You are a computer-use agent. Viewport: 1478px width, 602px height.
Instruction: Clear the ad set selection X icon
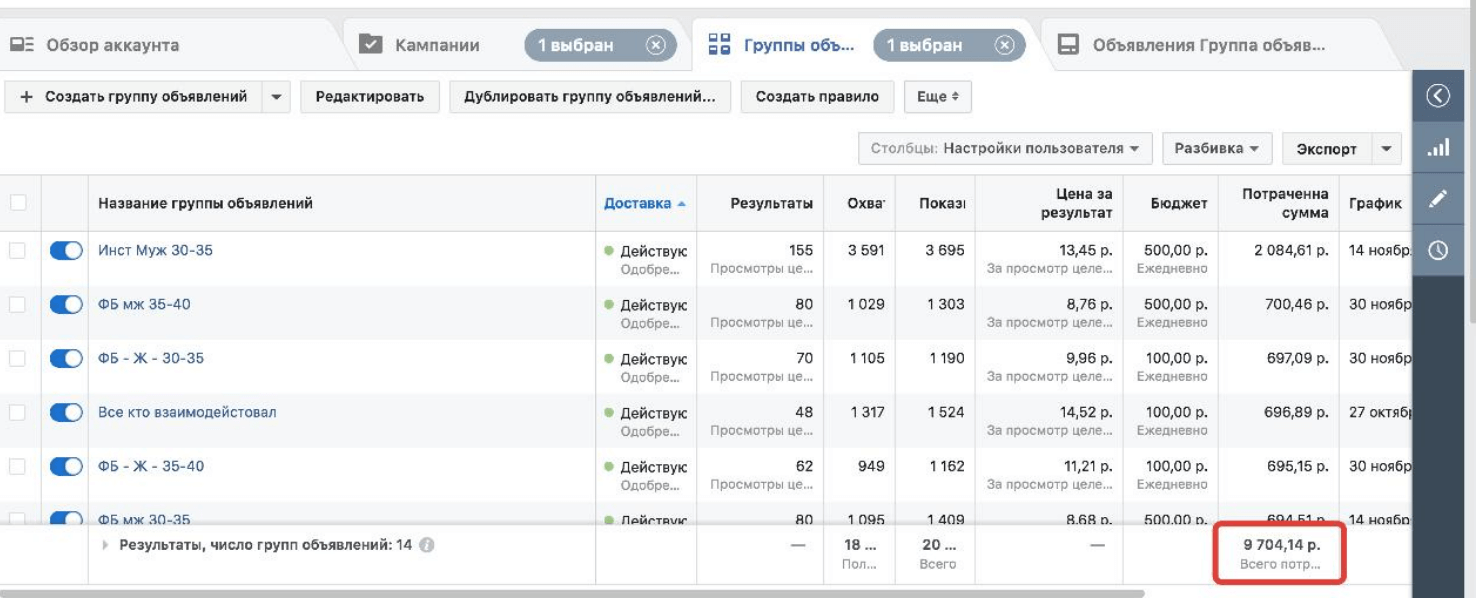click(x=1005, y=45)
